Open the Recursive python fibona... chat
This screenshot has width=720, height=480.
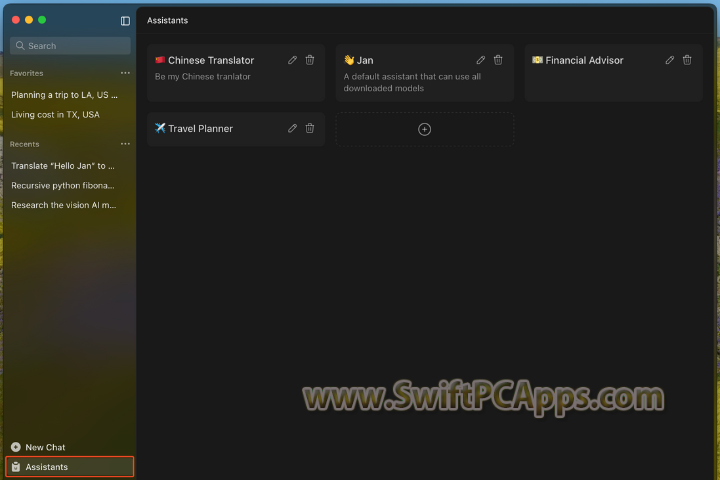point(63,186)
